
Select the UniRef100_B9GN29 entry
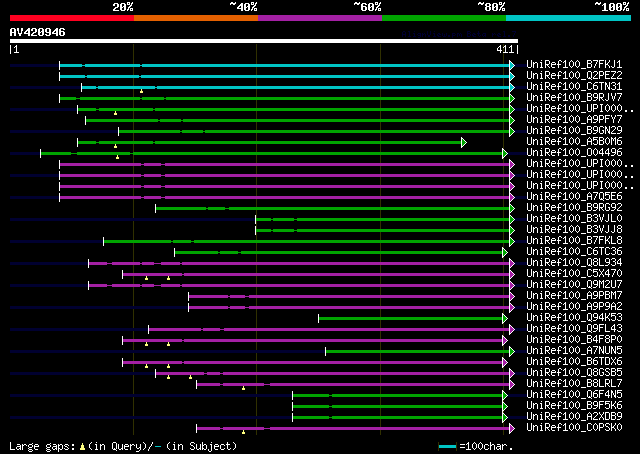pyautogui.click(x=574, y=131)
